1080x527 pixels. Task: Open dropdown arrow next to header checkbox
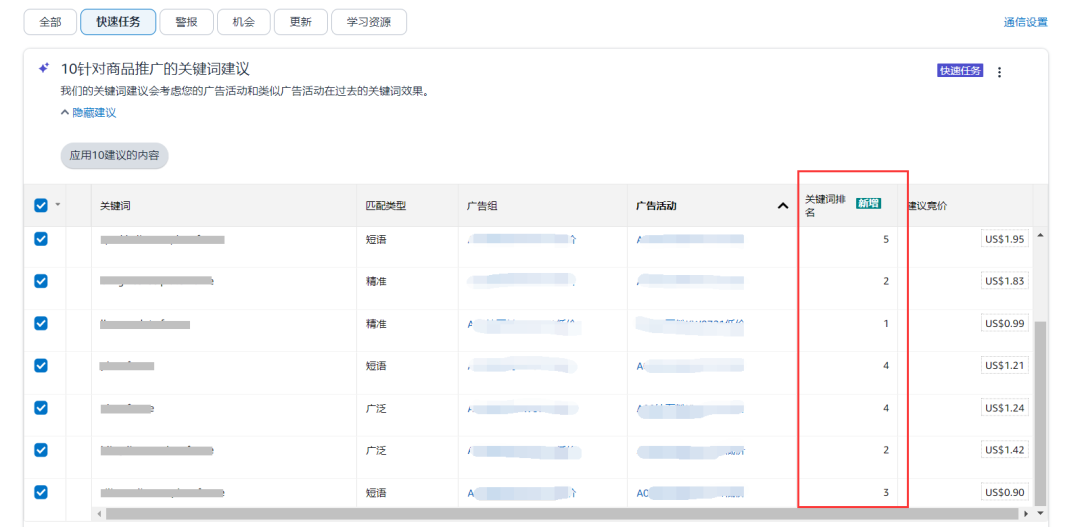(57, 205)
